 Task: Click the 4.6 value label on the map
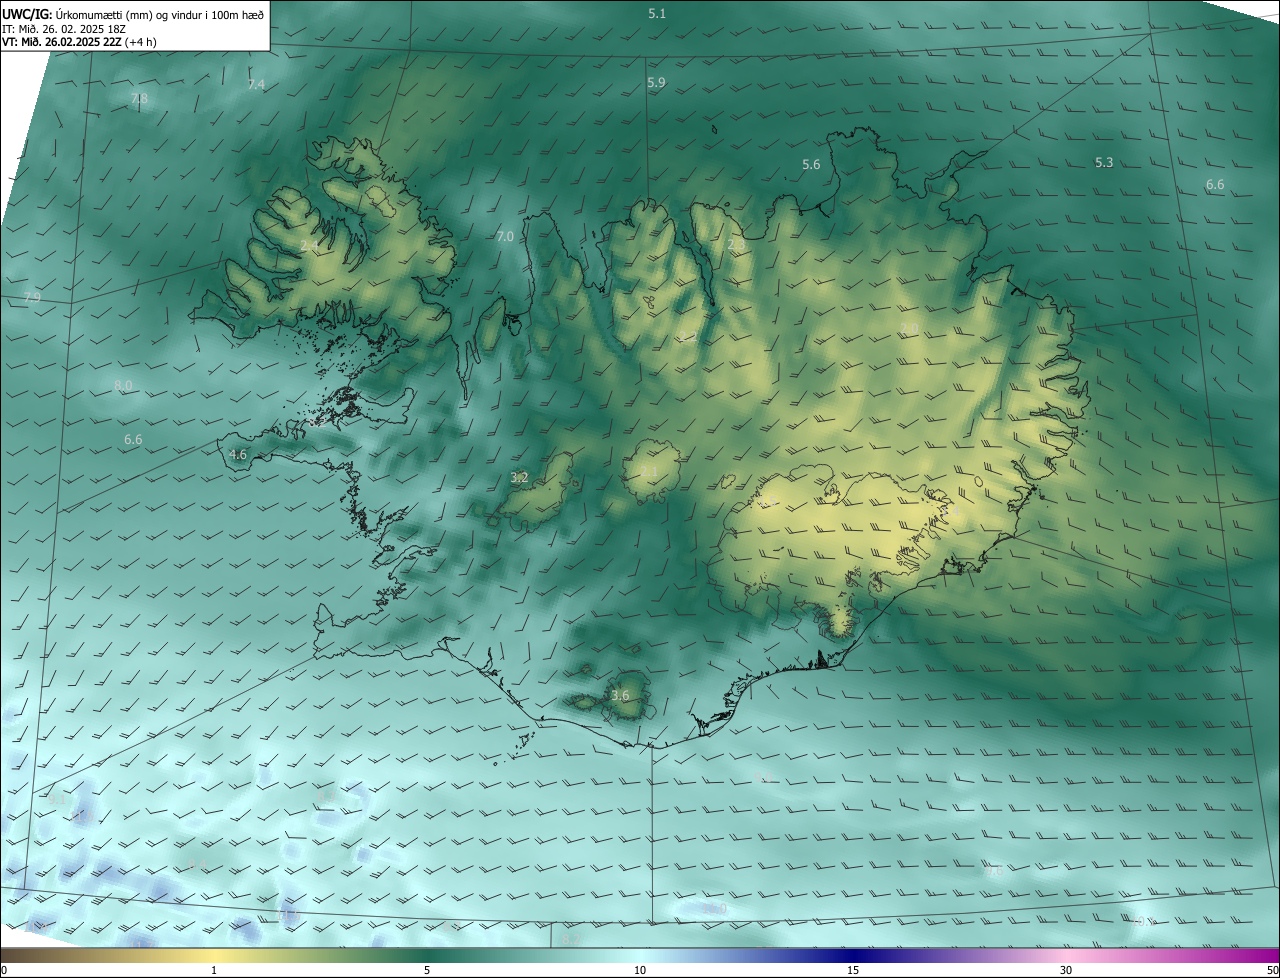coord(238,454)
